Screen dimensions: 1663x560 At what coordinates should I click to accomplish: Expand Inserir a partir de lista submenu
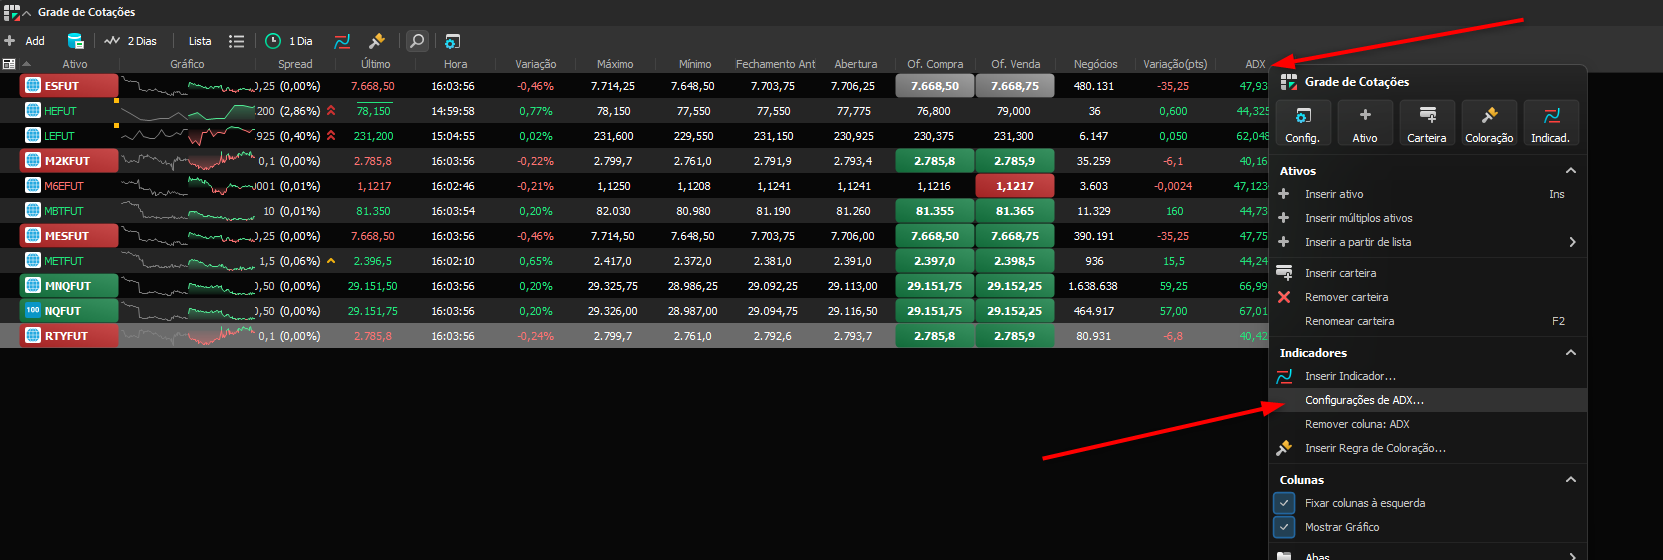click(x=1428, y=242)
